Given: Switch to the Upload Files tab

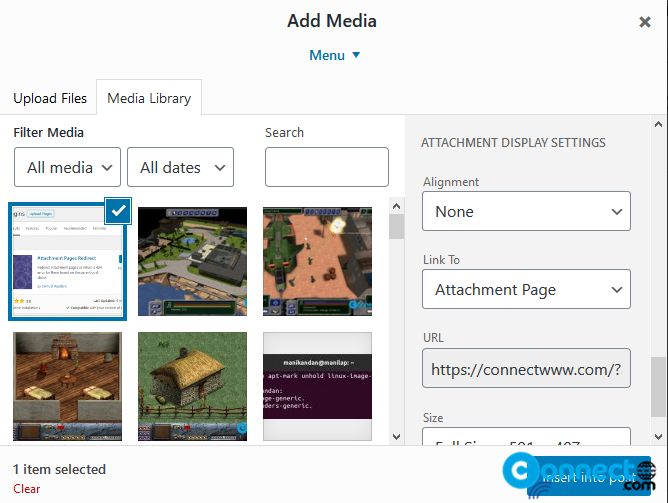Looking at the screenshot, I should tap(50, 98).
